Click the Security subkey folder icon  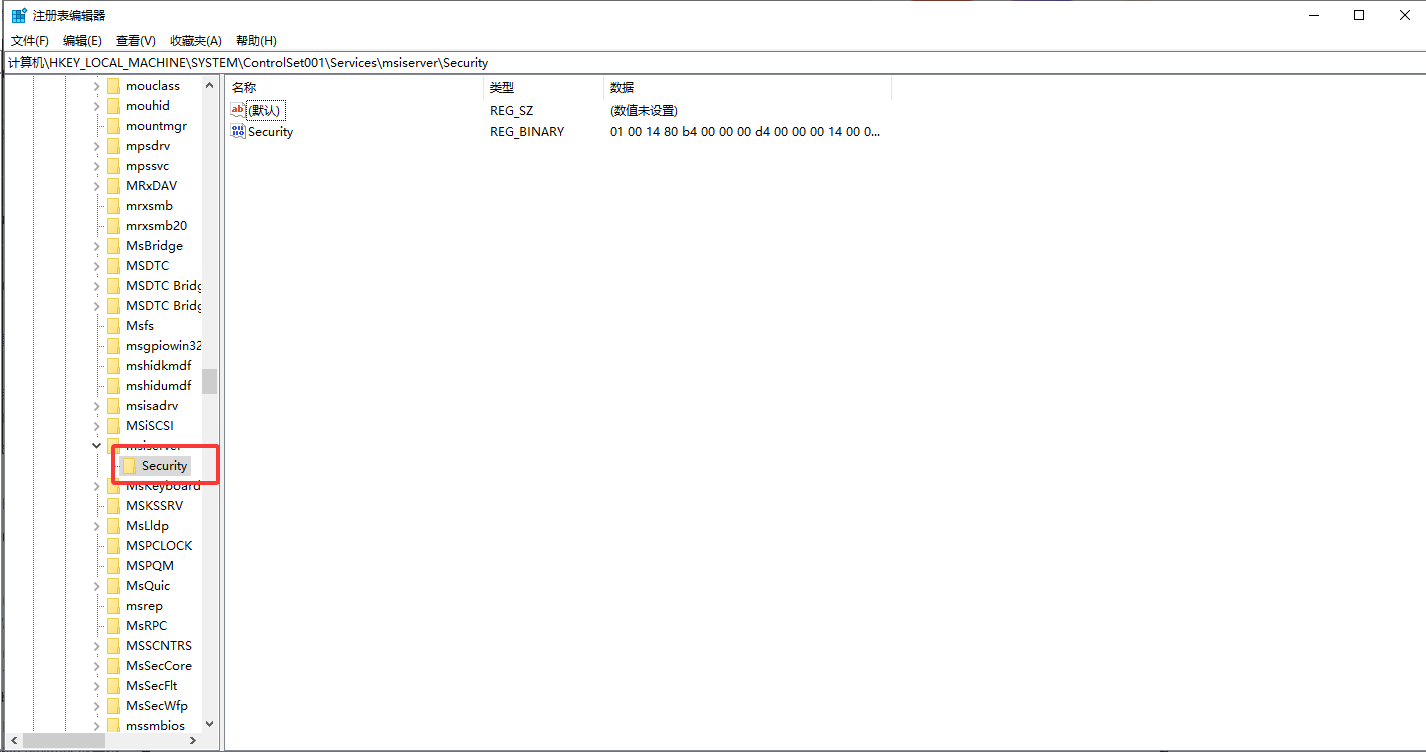click(x=129, y=466)
